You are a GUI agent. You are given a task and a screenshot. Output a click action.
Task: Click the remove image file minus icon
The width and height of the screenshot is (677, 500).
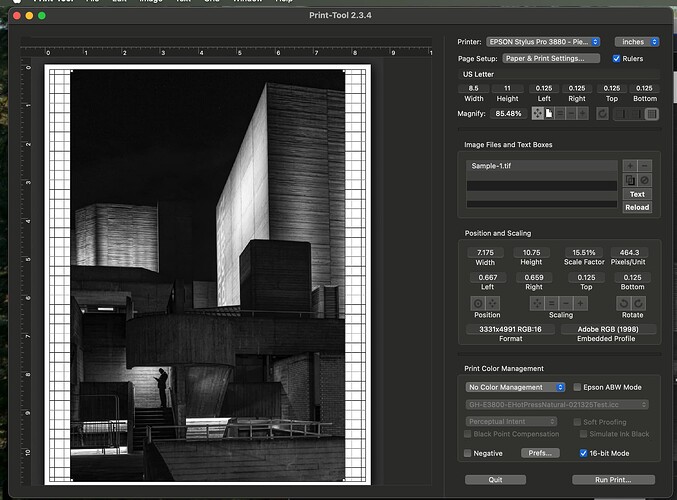(644, 166)
